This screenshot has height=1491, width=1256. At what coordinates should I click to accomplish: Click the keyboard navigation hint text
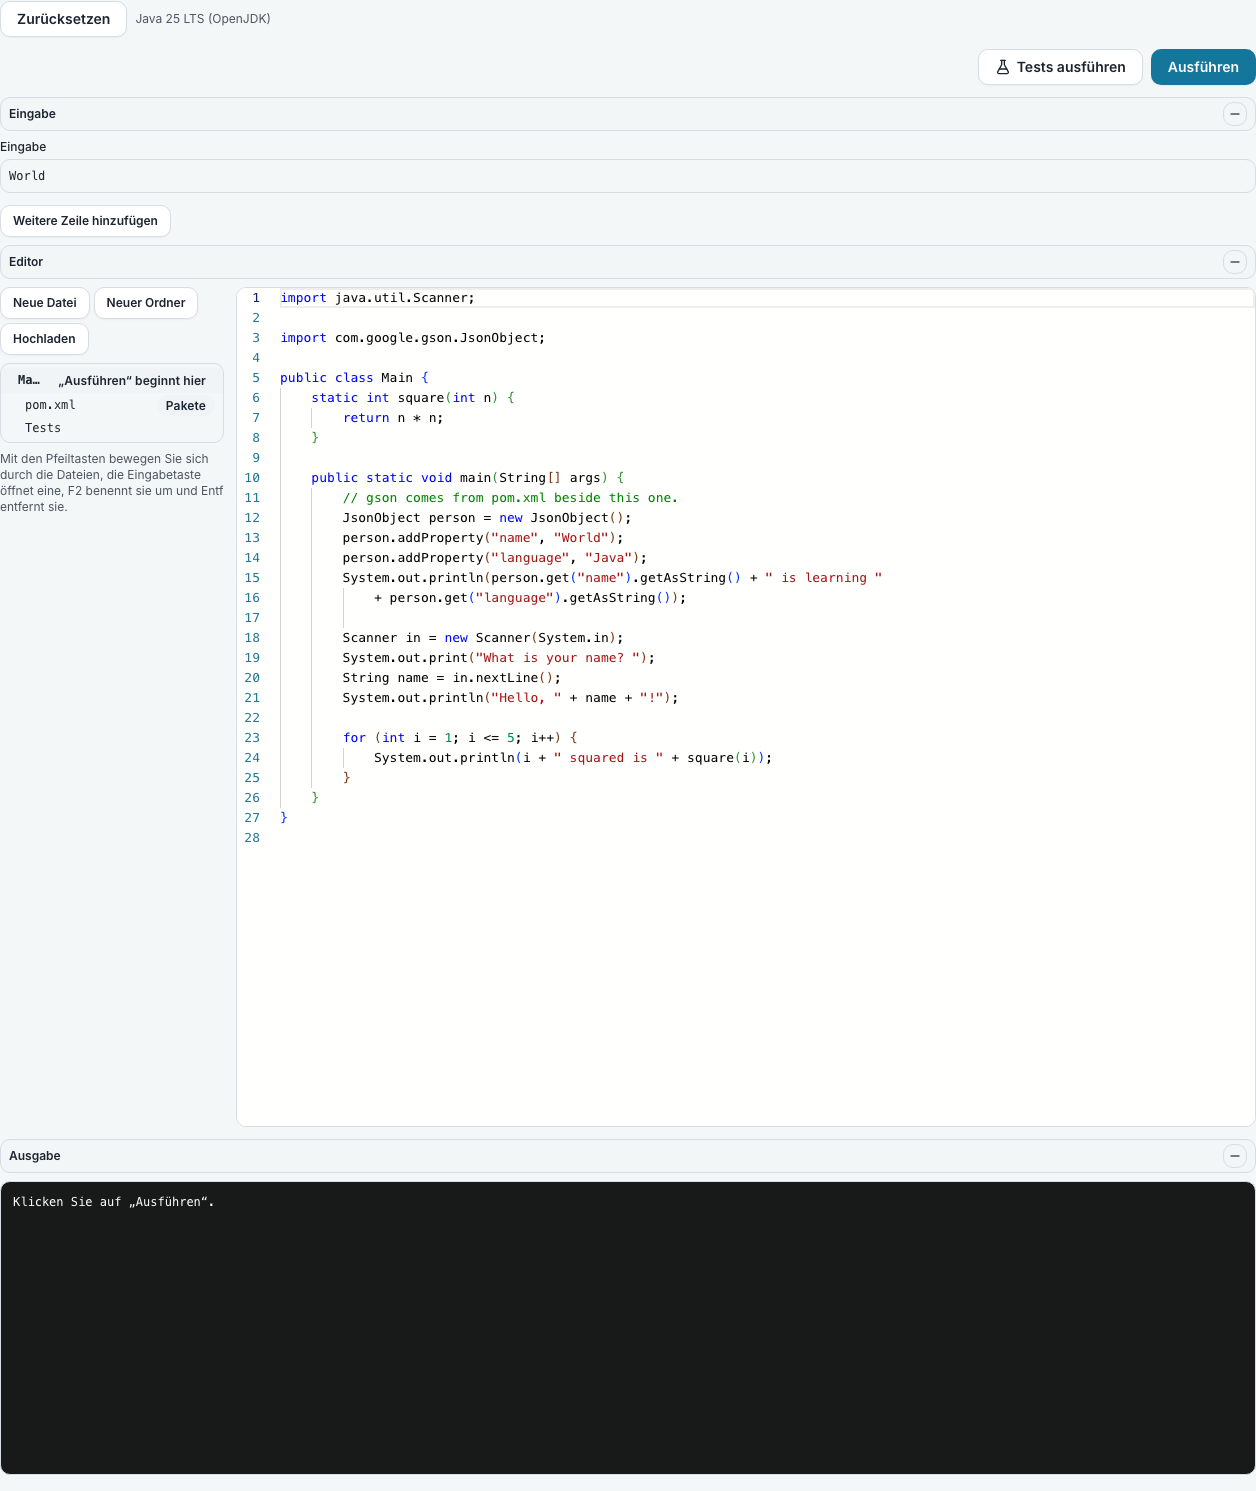click(112, 483)
